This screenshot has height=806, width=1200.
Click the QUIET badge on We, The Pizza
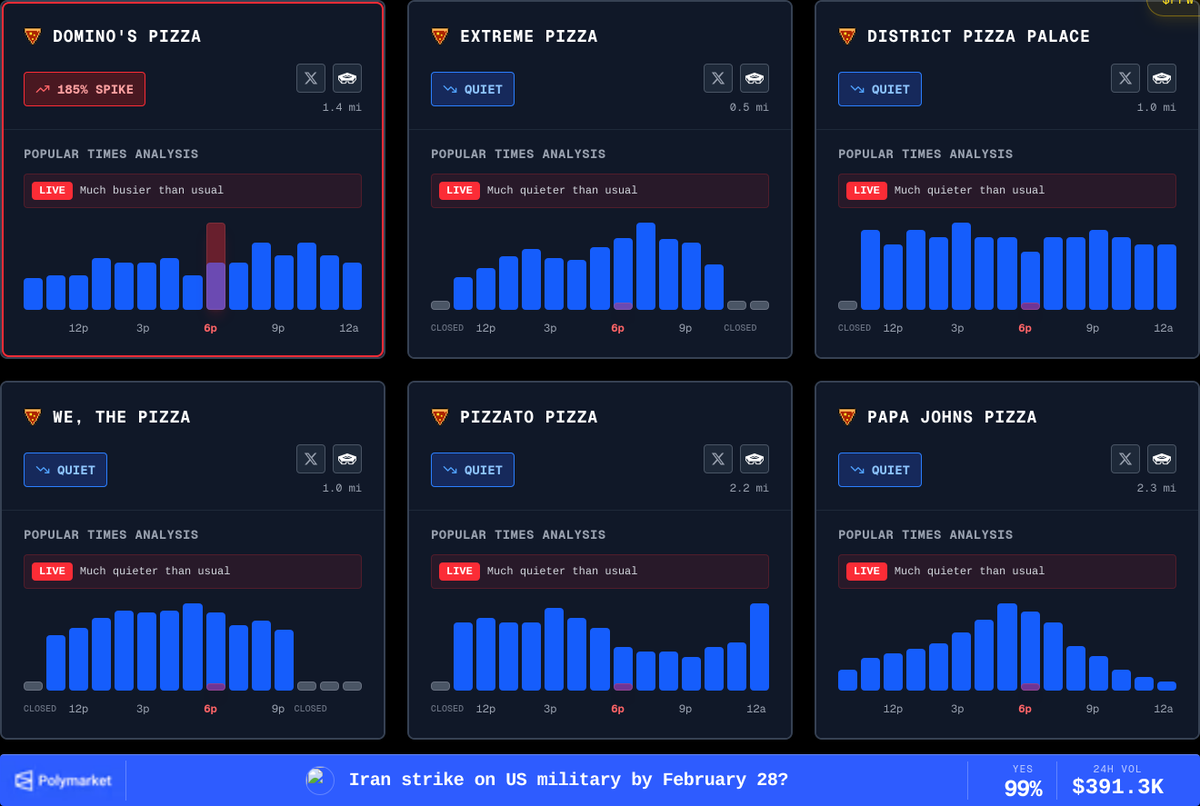(x=65, y=470)
